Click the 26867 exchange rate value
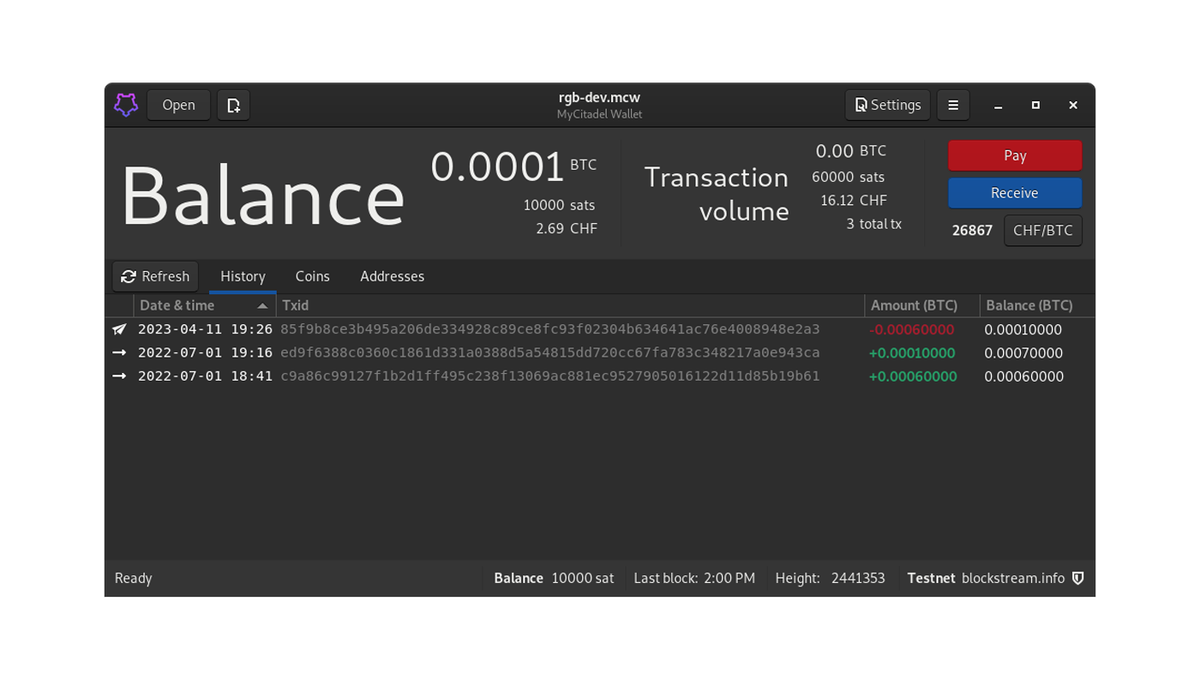Image resolution: width=1200 pixels, height=686 pixels. tap(972, 230)
